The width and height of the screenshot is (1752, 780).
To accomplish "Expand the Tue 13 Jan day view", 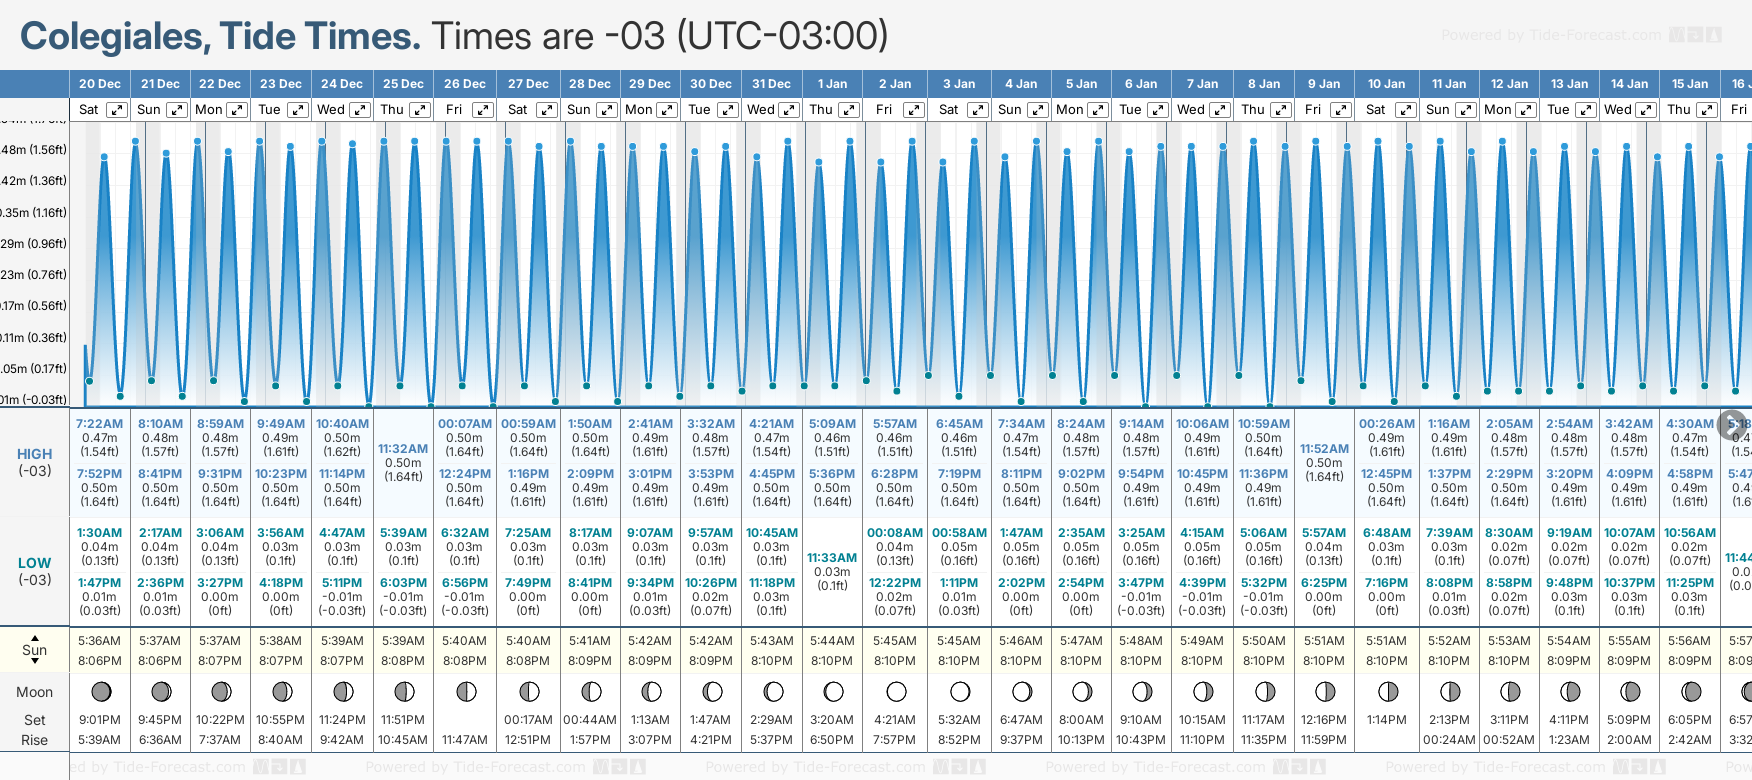I will click(x=1585, y=110).
